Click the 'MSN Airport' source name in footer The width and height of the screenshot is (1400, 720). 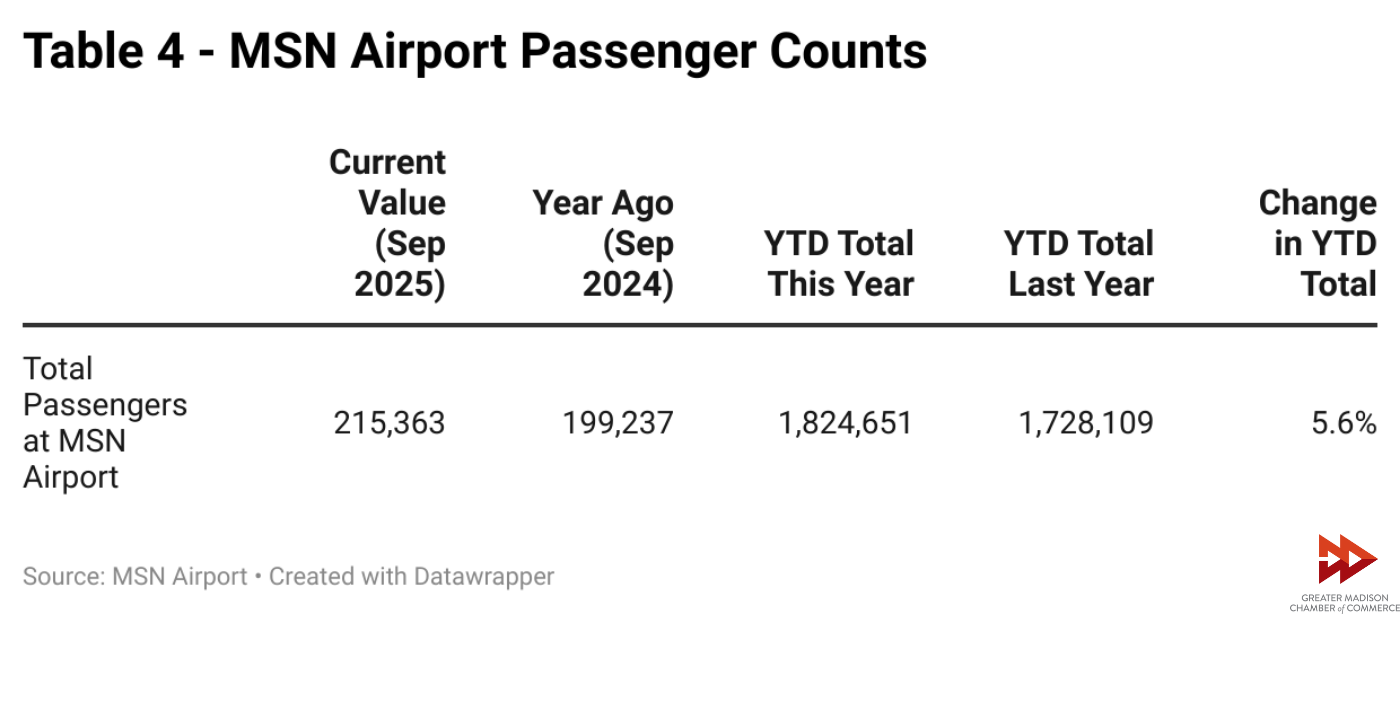pos(179,577)
